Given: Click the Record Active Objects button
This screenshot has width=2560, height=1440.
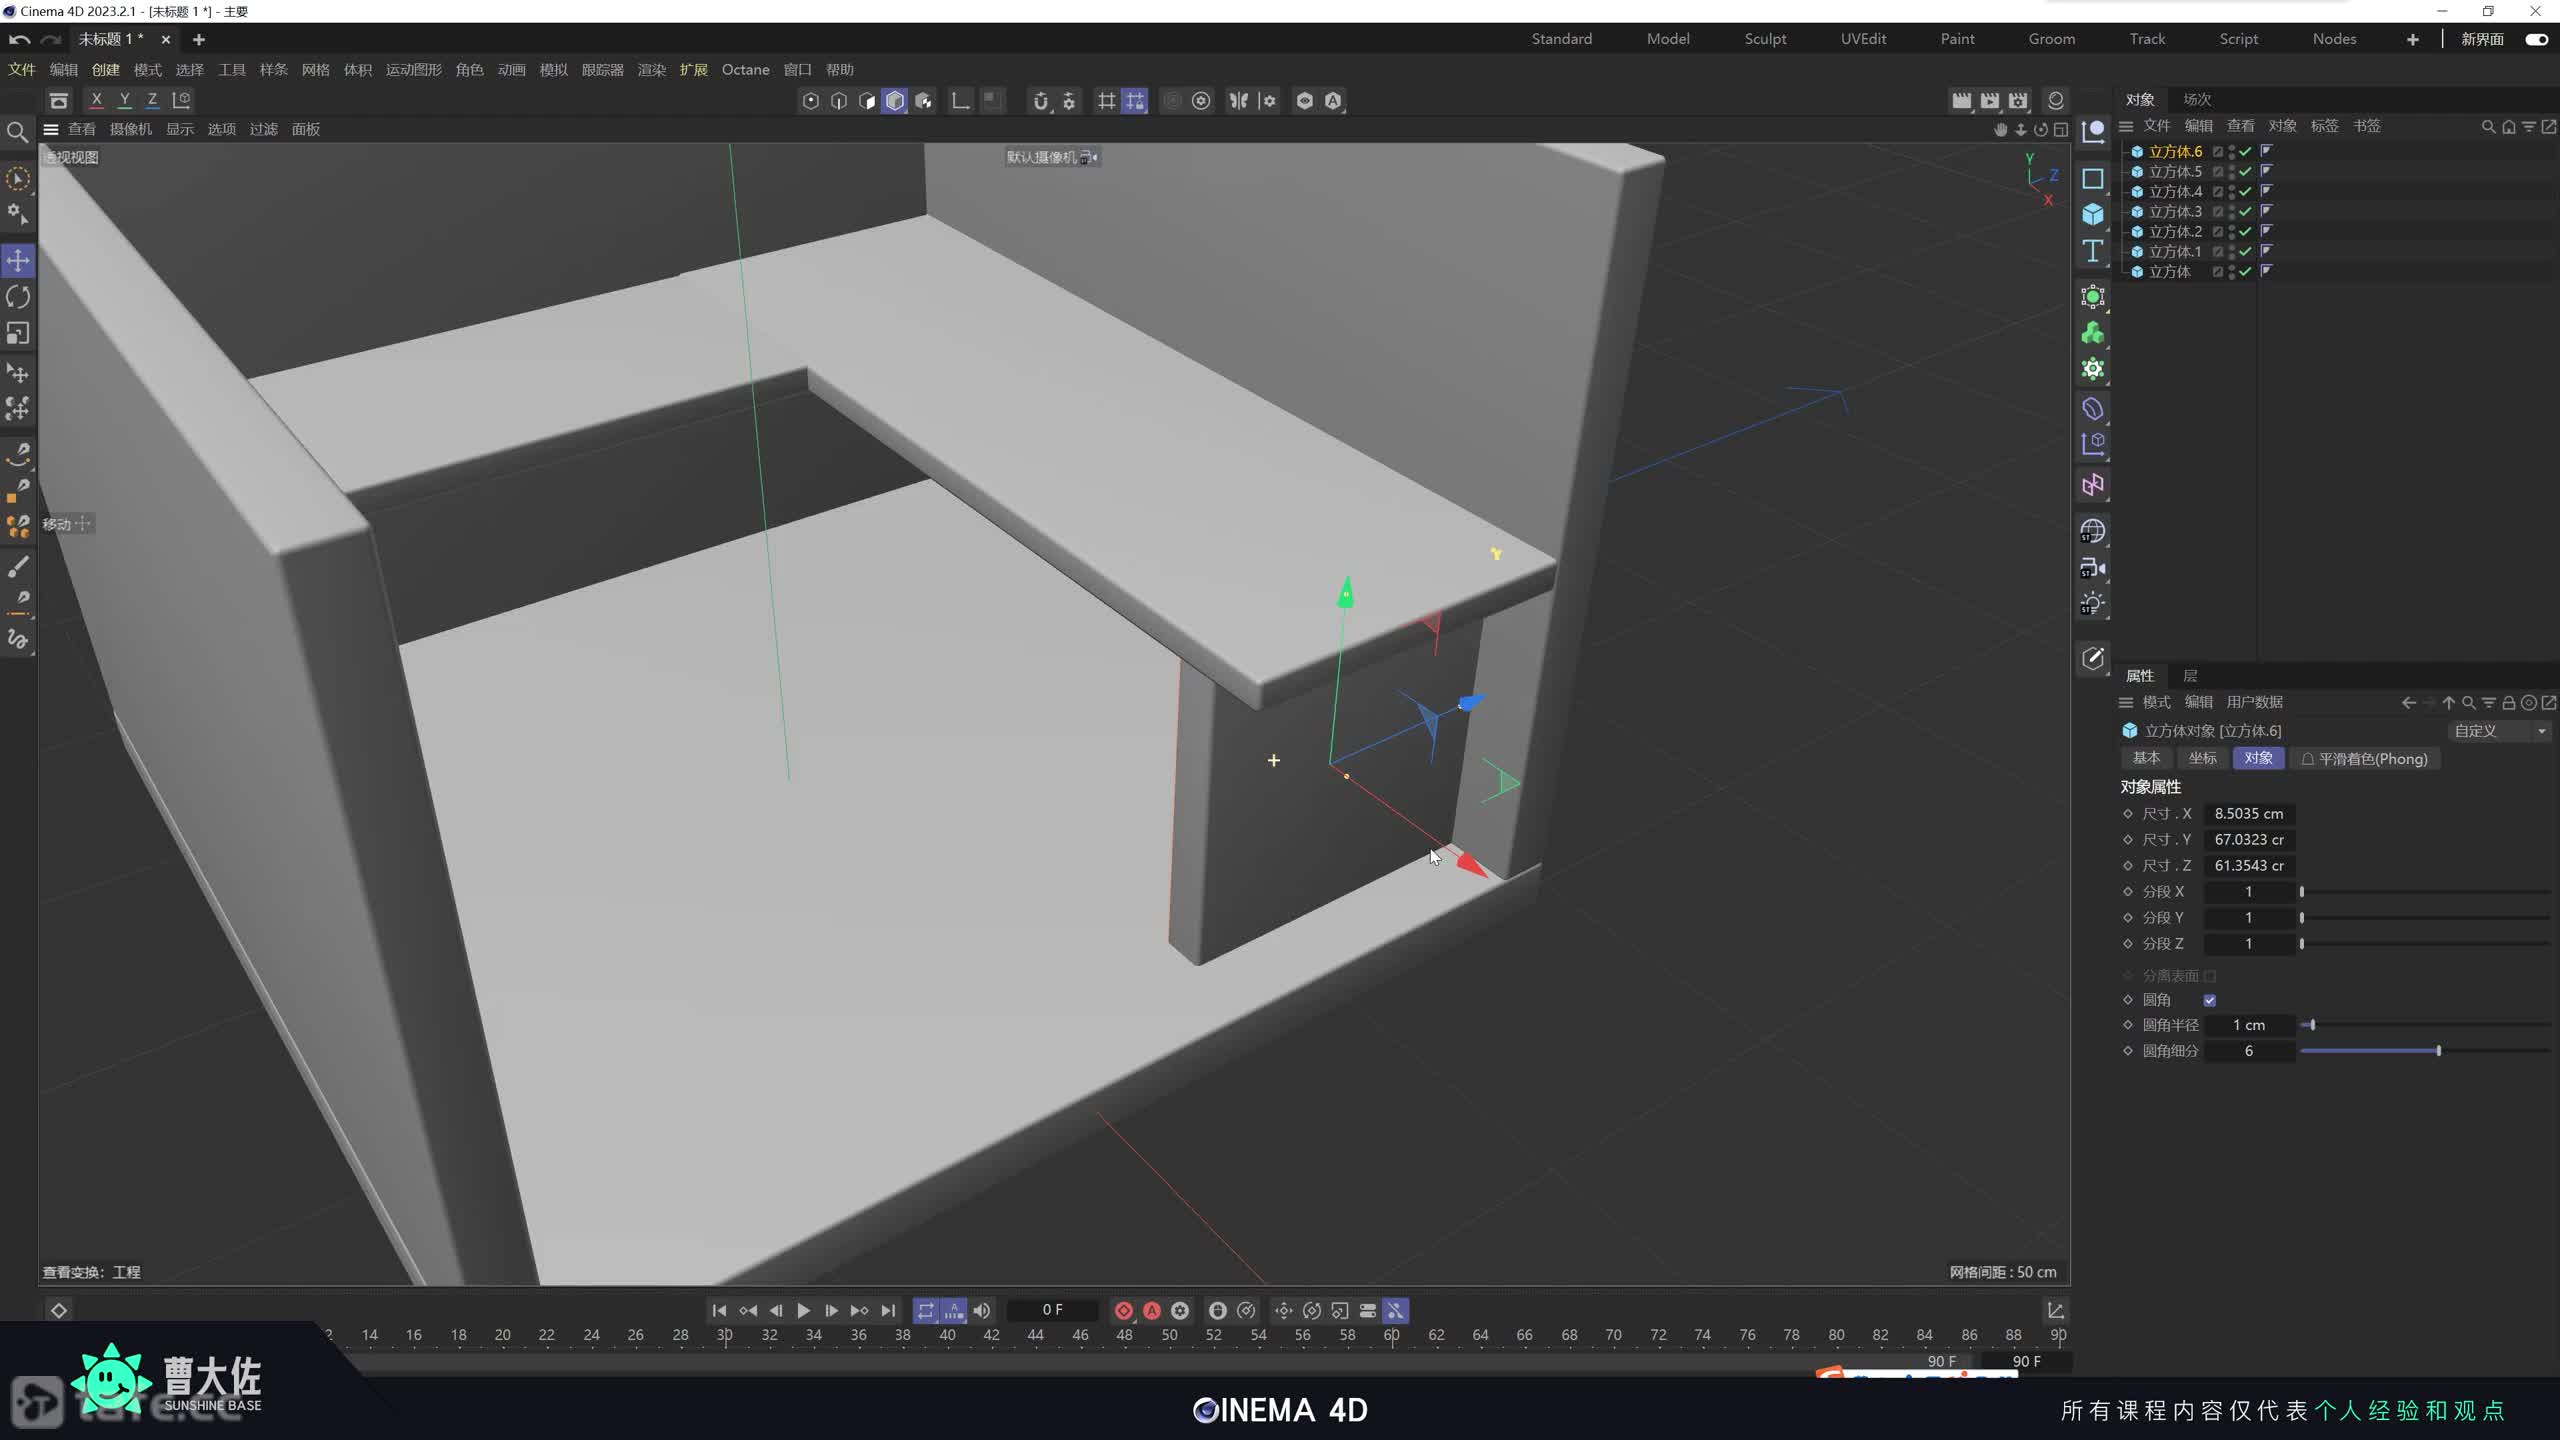Looking at the screenshot, I should (x=1124, y=1310).
